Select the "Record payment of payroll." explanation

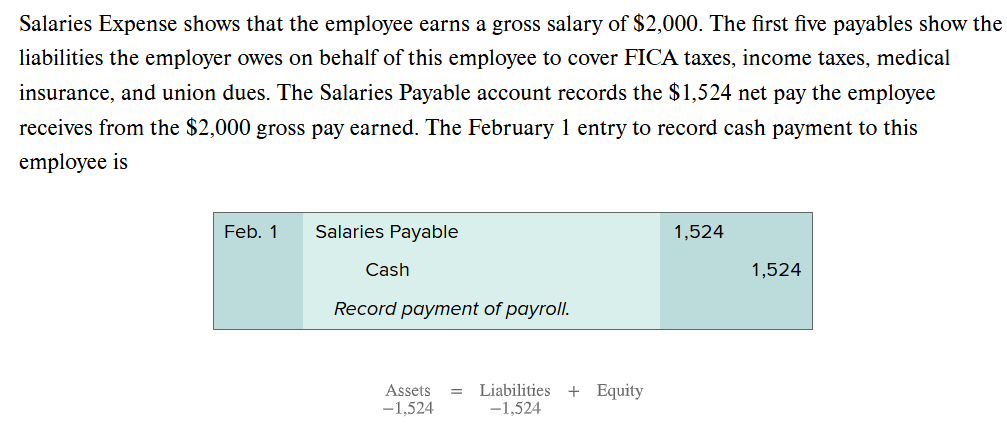click(x=451, y=309)
